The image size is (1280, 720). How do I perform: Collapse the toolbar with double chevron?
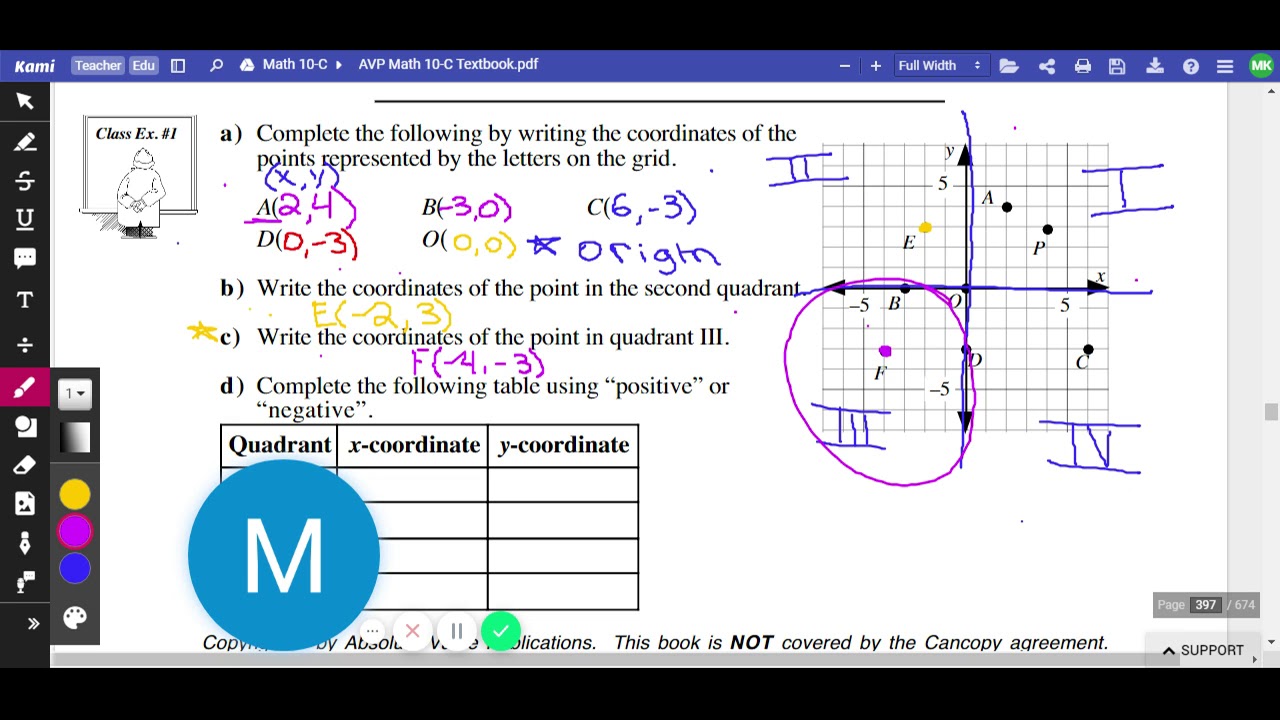coord(33,624)
